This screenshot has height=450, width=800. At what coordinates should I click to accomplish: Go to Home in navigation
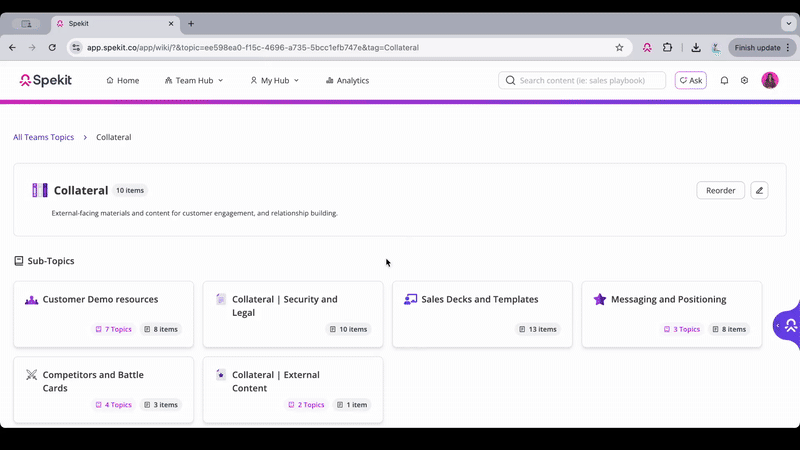pos(122,81)
